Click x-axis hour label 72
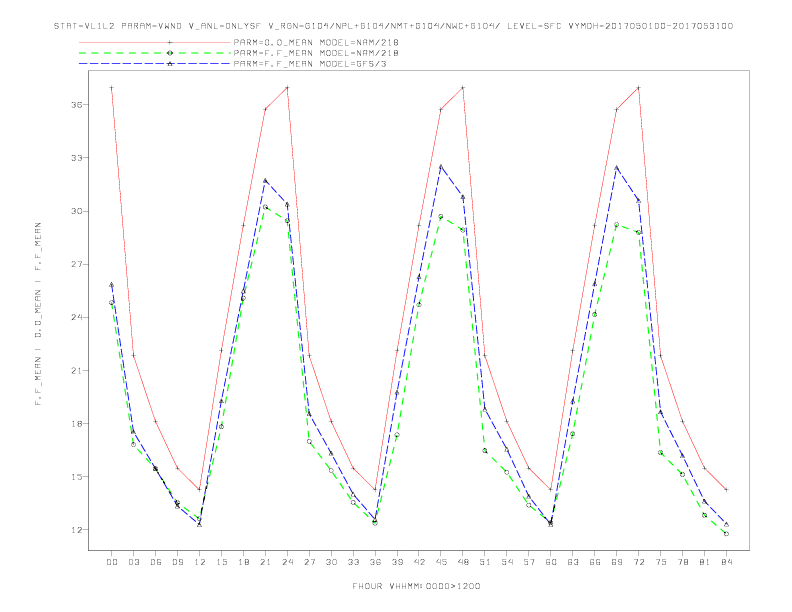The height and width of the screenshot is (612, 792). [639, 562]
